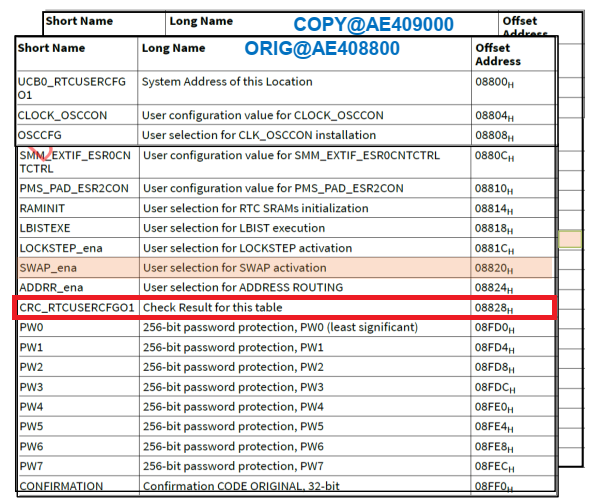Select the highlighted SWAP_ena short name
This screenshot has height=502, width=592.
(48, 268)
